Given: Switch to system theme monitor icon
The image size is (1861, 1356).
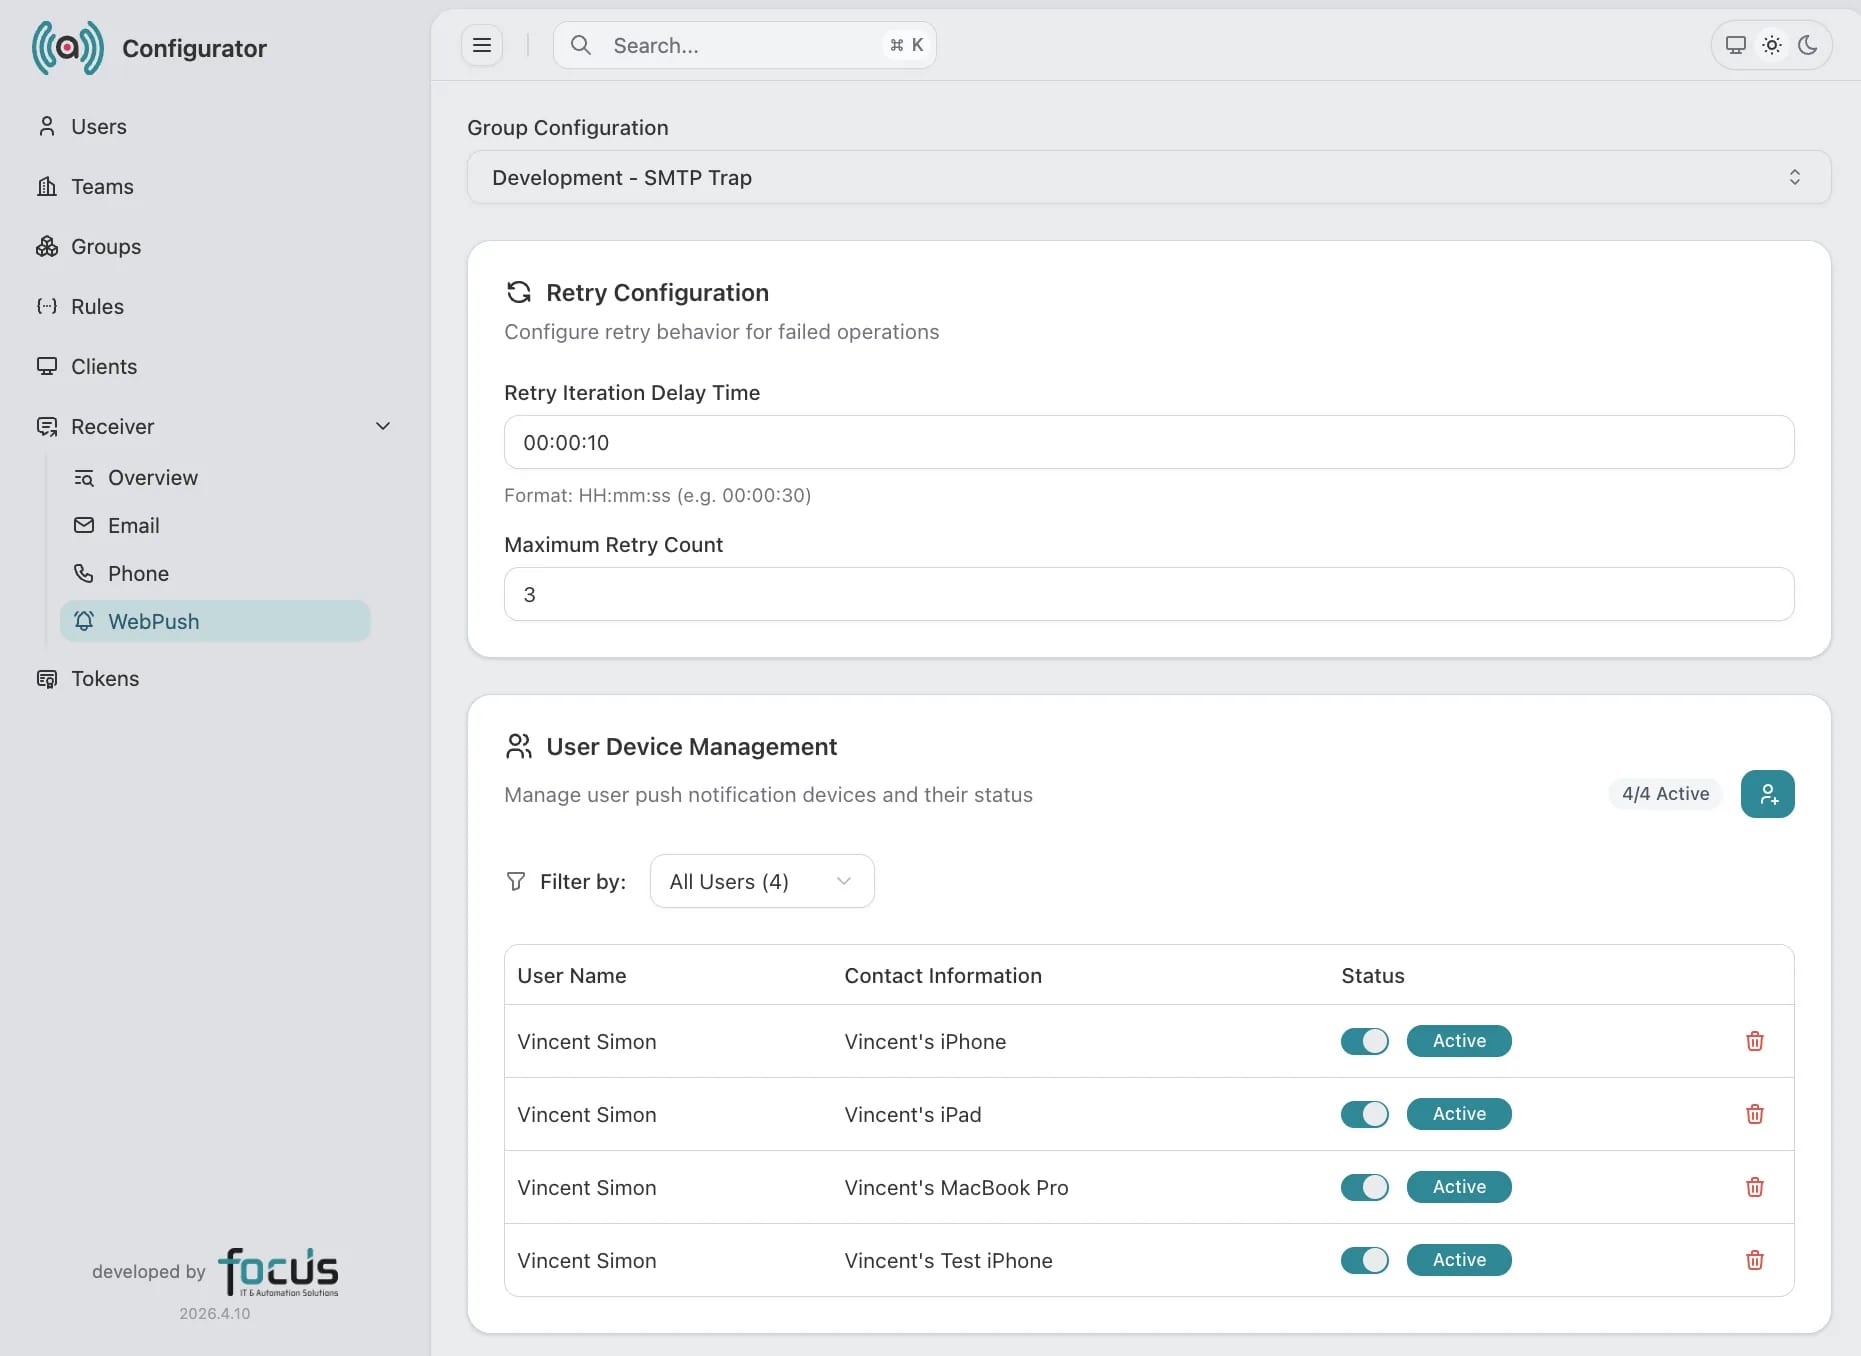Looking at the screenshot, I should [1736, 45].
